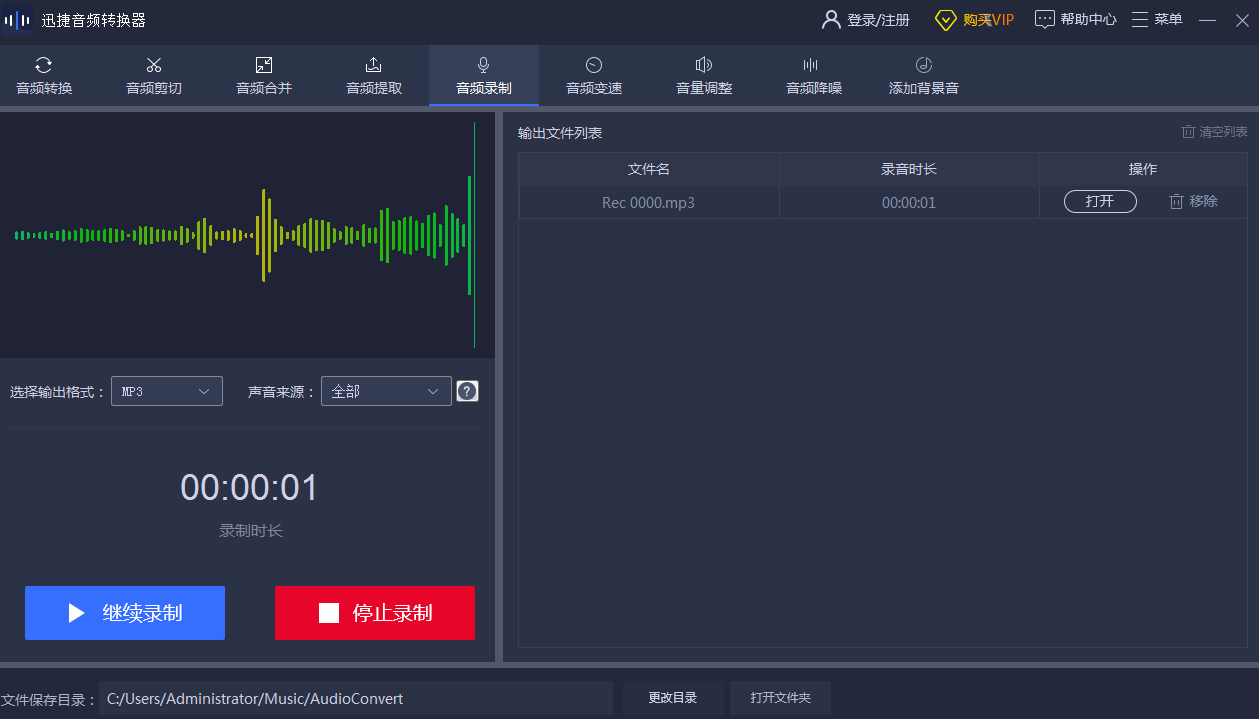Click 打开 for Rec 0000.mp3
The width and height of the screenshot is (1259, 719).
(x=1100, y=202)
